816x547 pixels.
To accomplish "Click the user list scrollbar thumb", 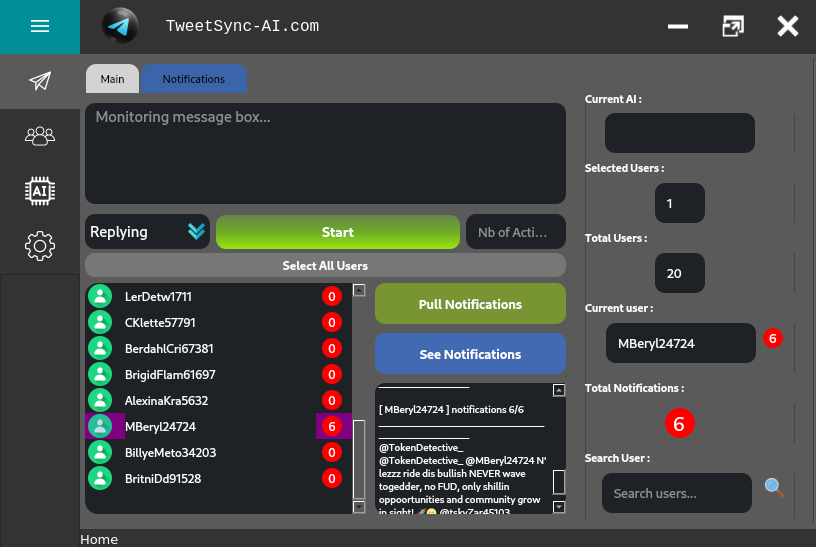I will coord(359,460).
